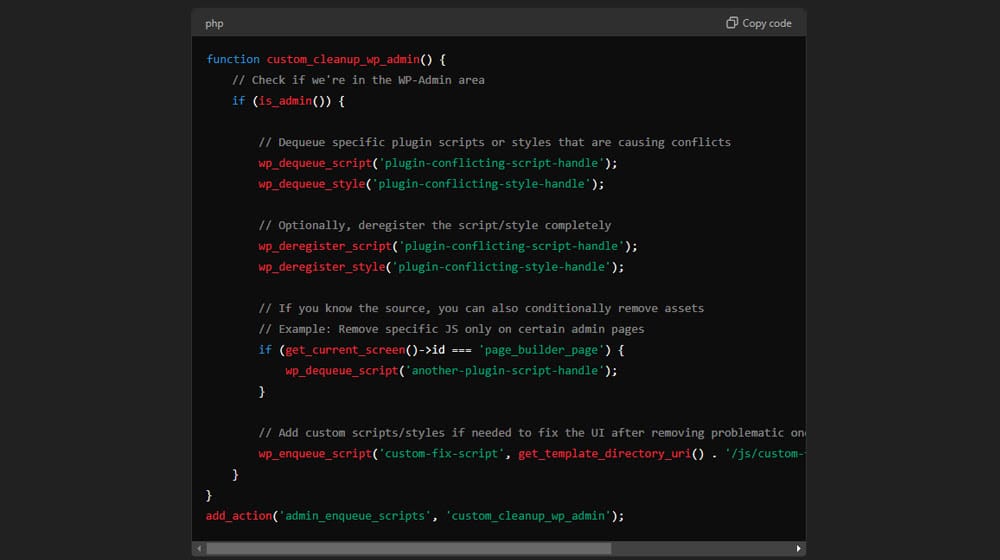The height and width of the screenshot is (560, 1000).
Task: Click the 'custom-fix-script' string
Action: point(441,453)
